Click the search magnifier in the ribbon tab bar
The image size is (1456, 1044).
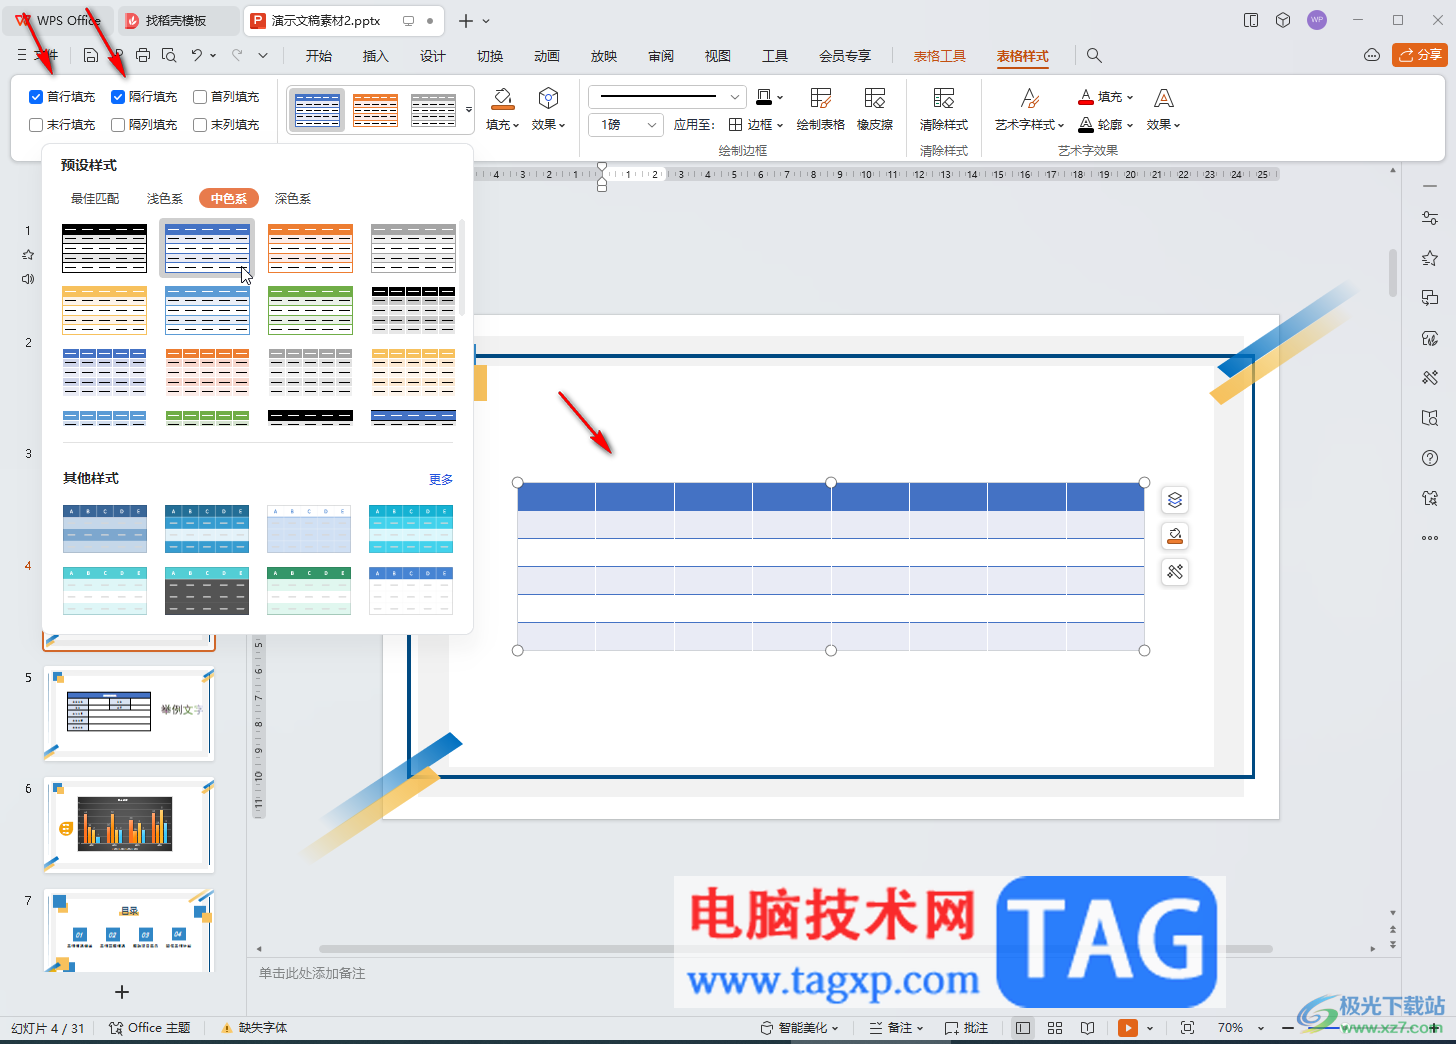[1094, 56]
